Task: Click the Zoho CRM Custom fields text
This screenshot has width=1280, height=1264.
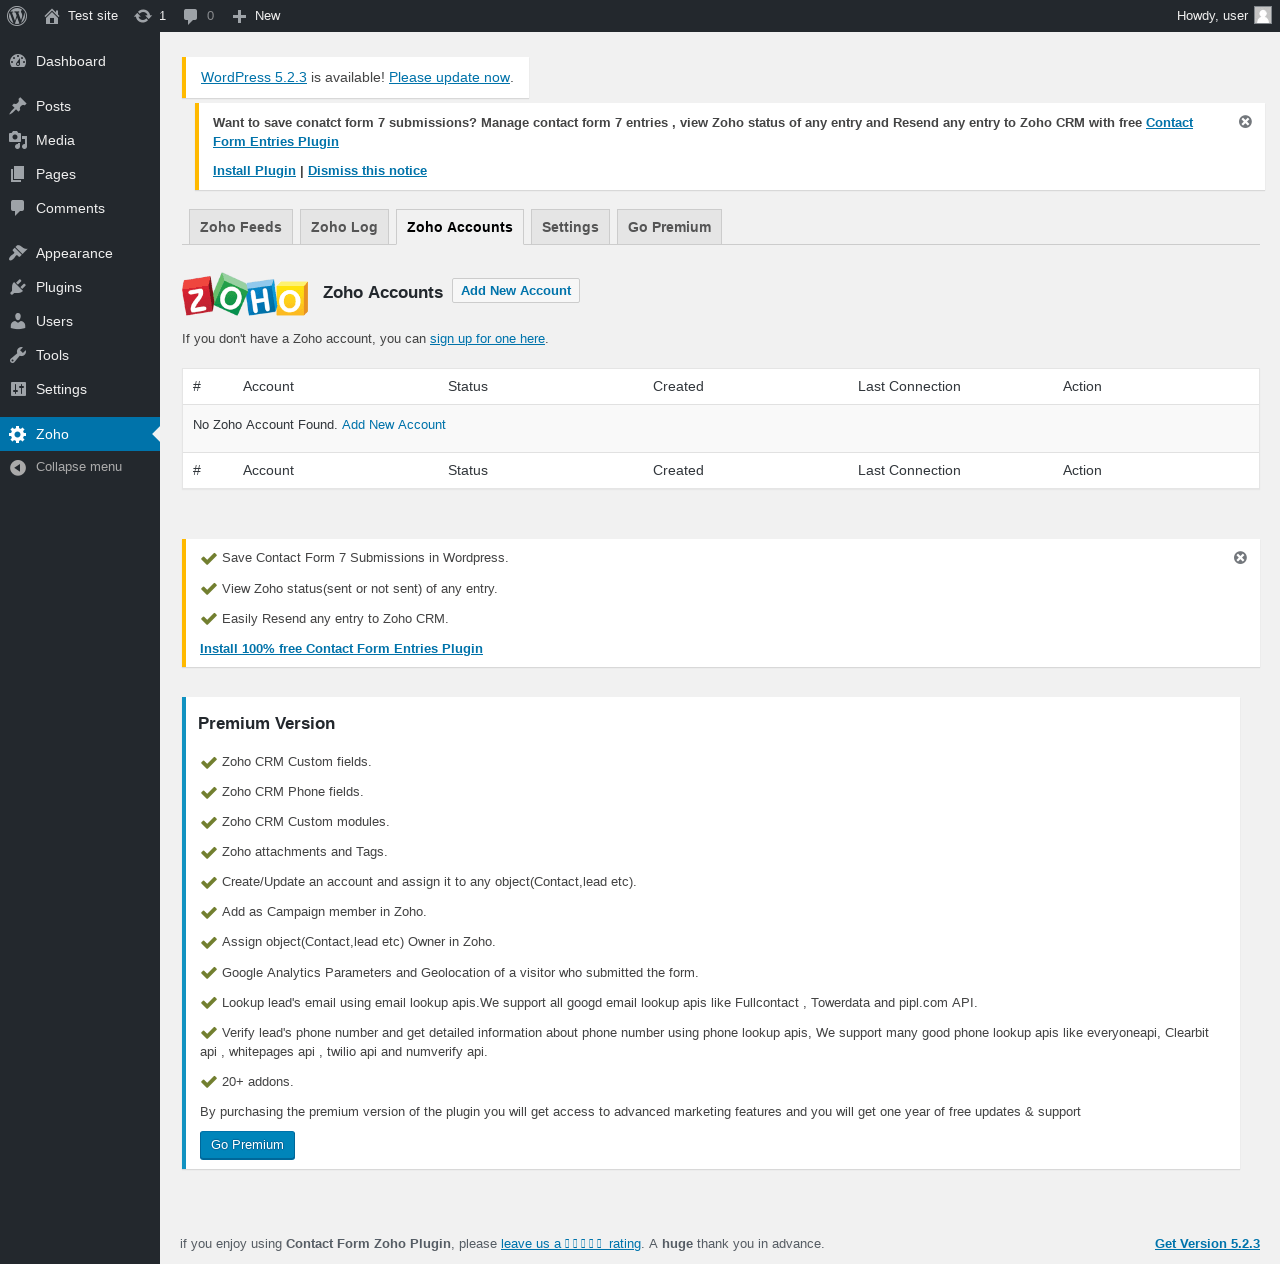Action: (x=296, y=761)
